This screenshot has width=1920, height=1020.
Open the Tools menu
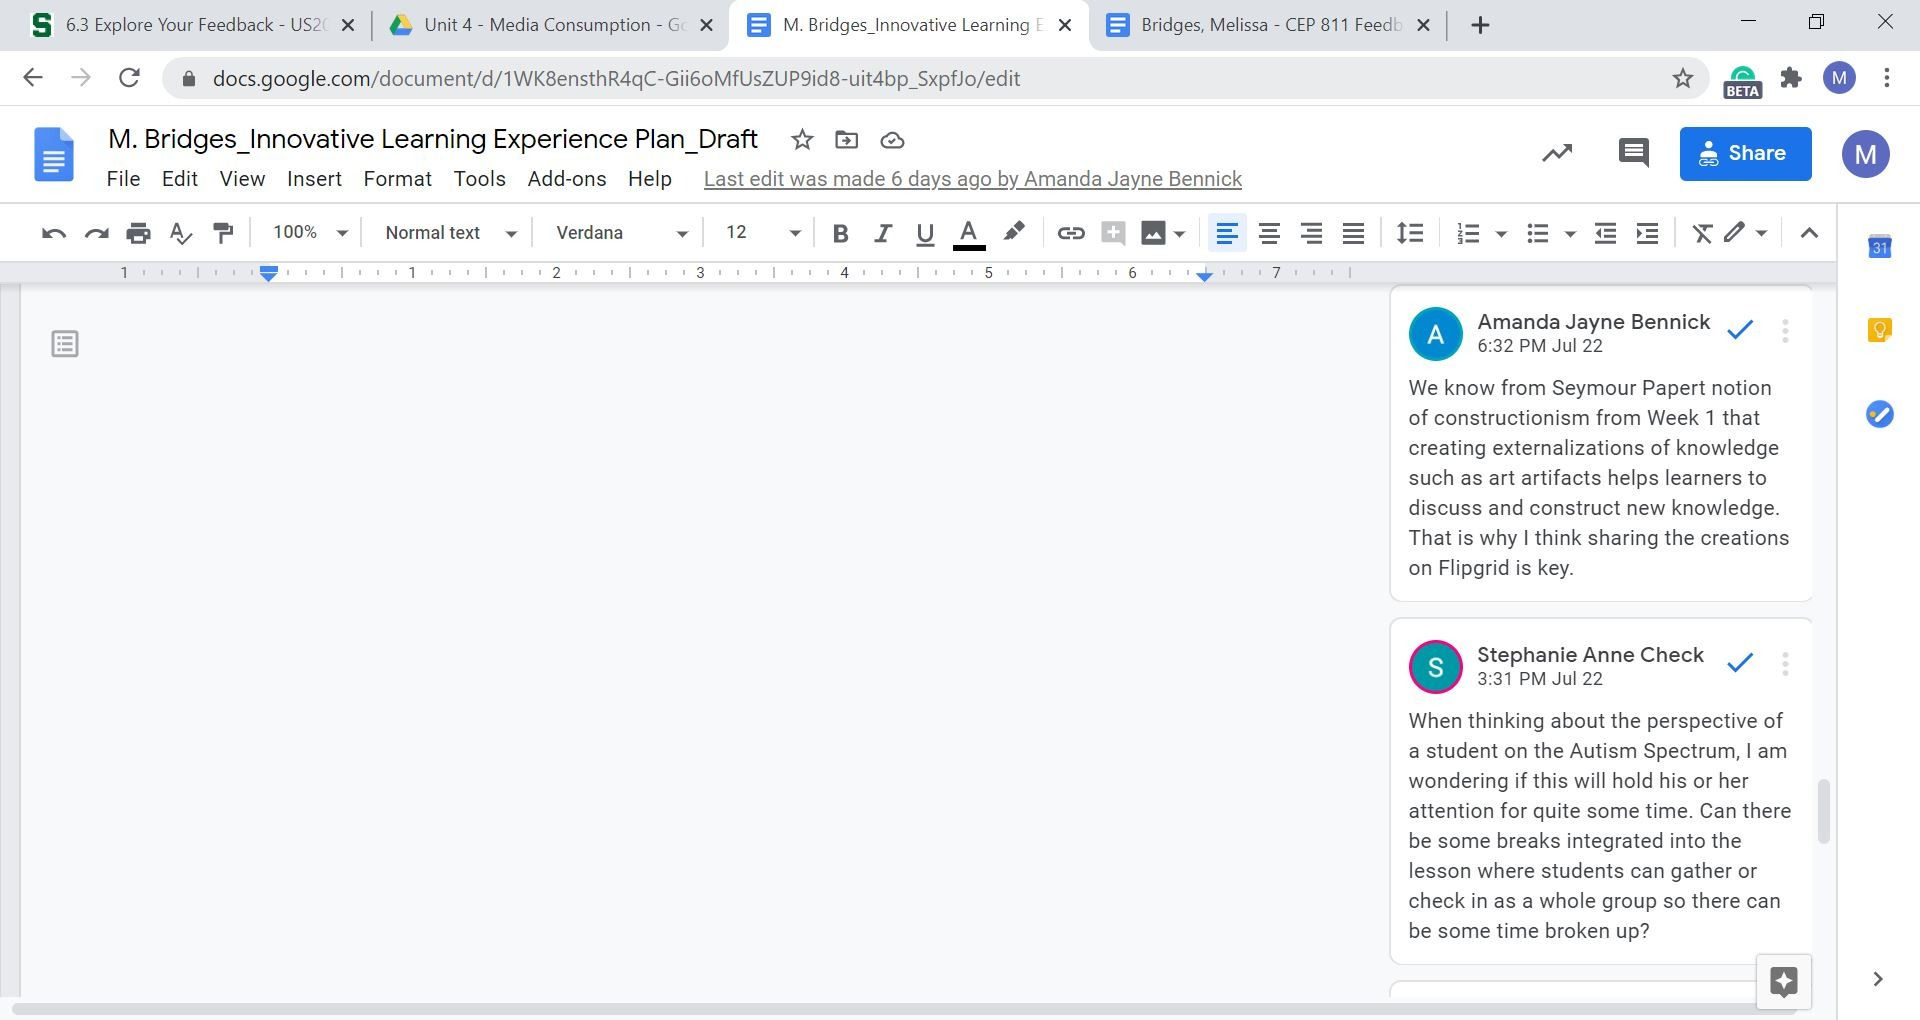479,179
